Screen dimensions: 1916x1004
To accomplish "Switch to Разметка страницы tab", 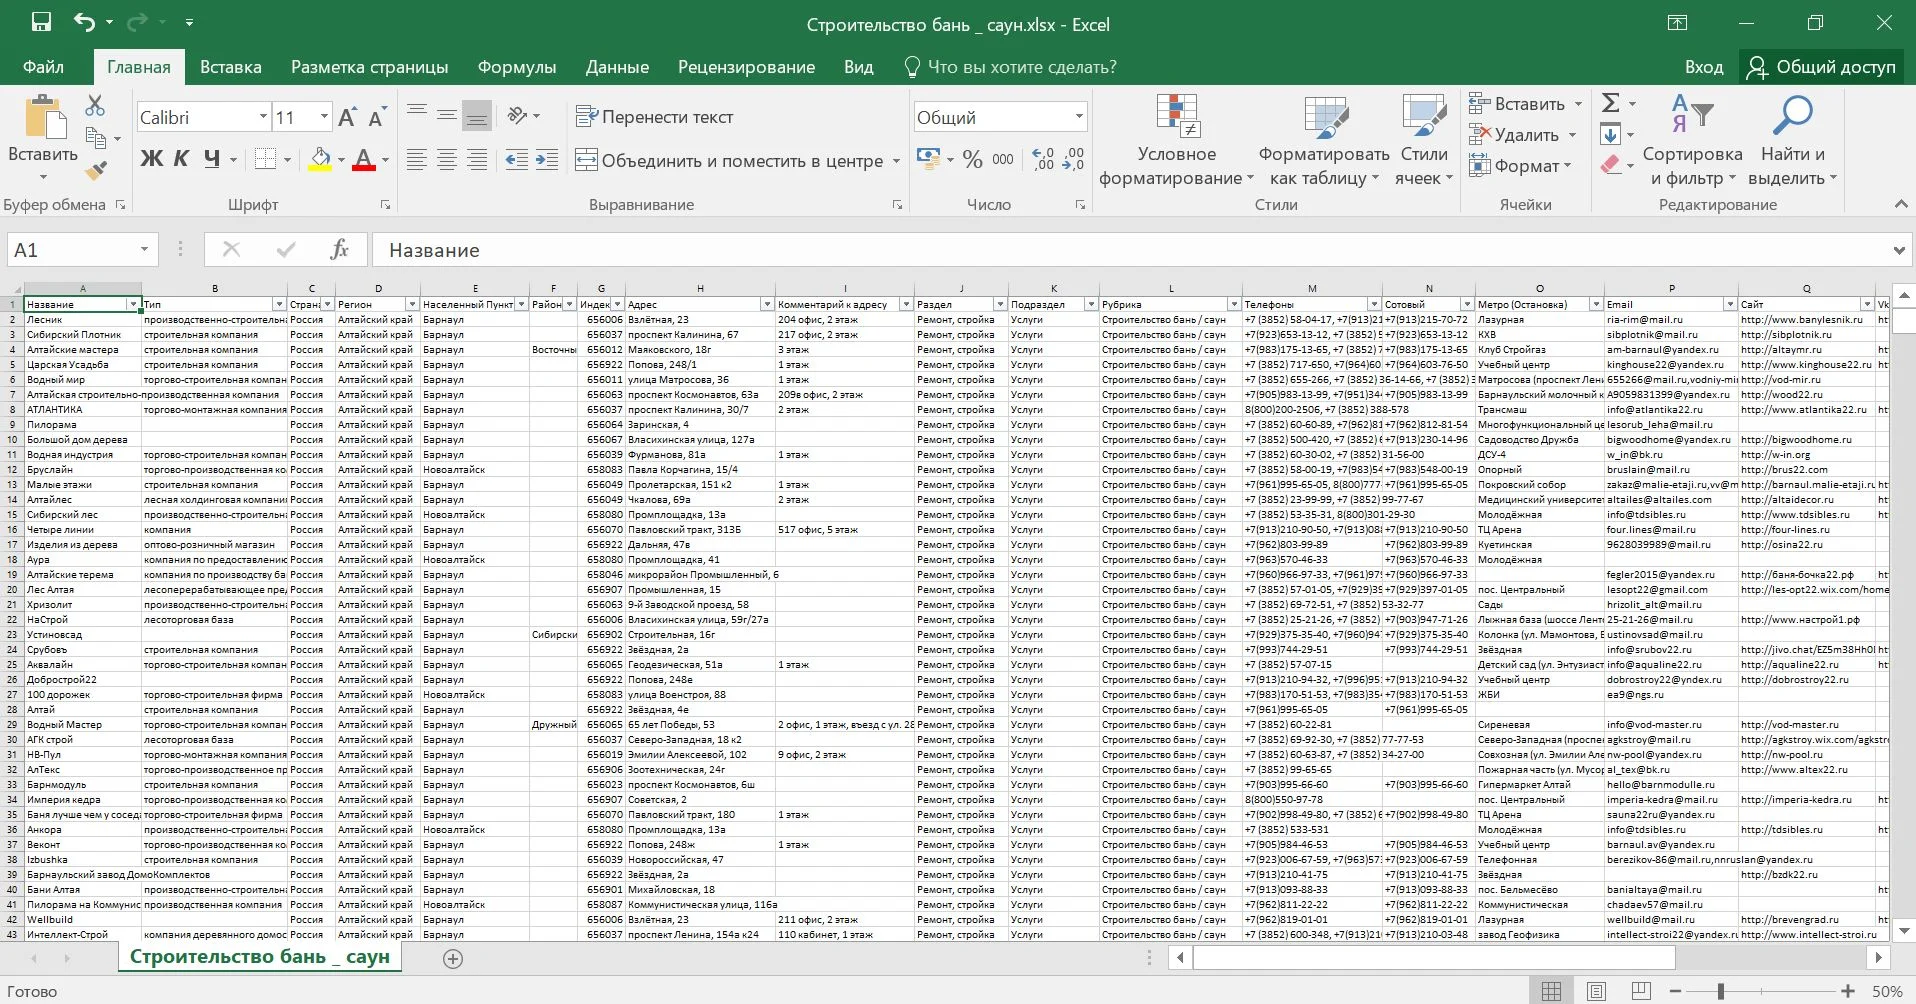I will coord(369,67).
